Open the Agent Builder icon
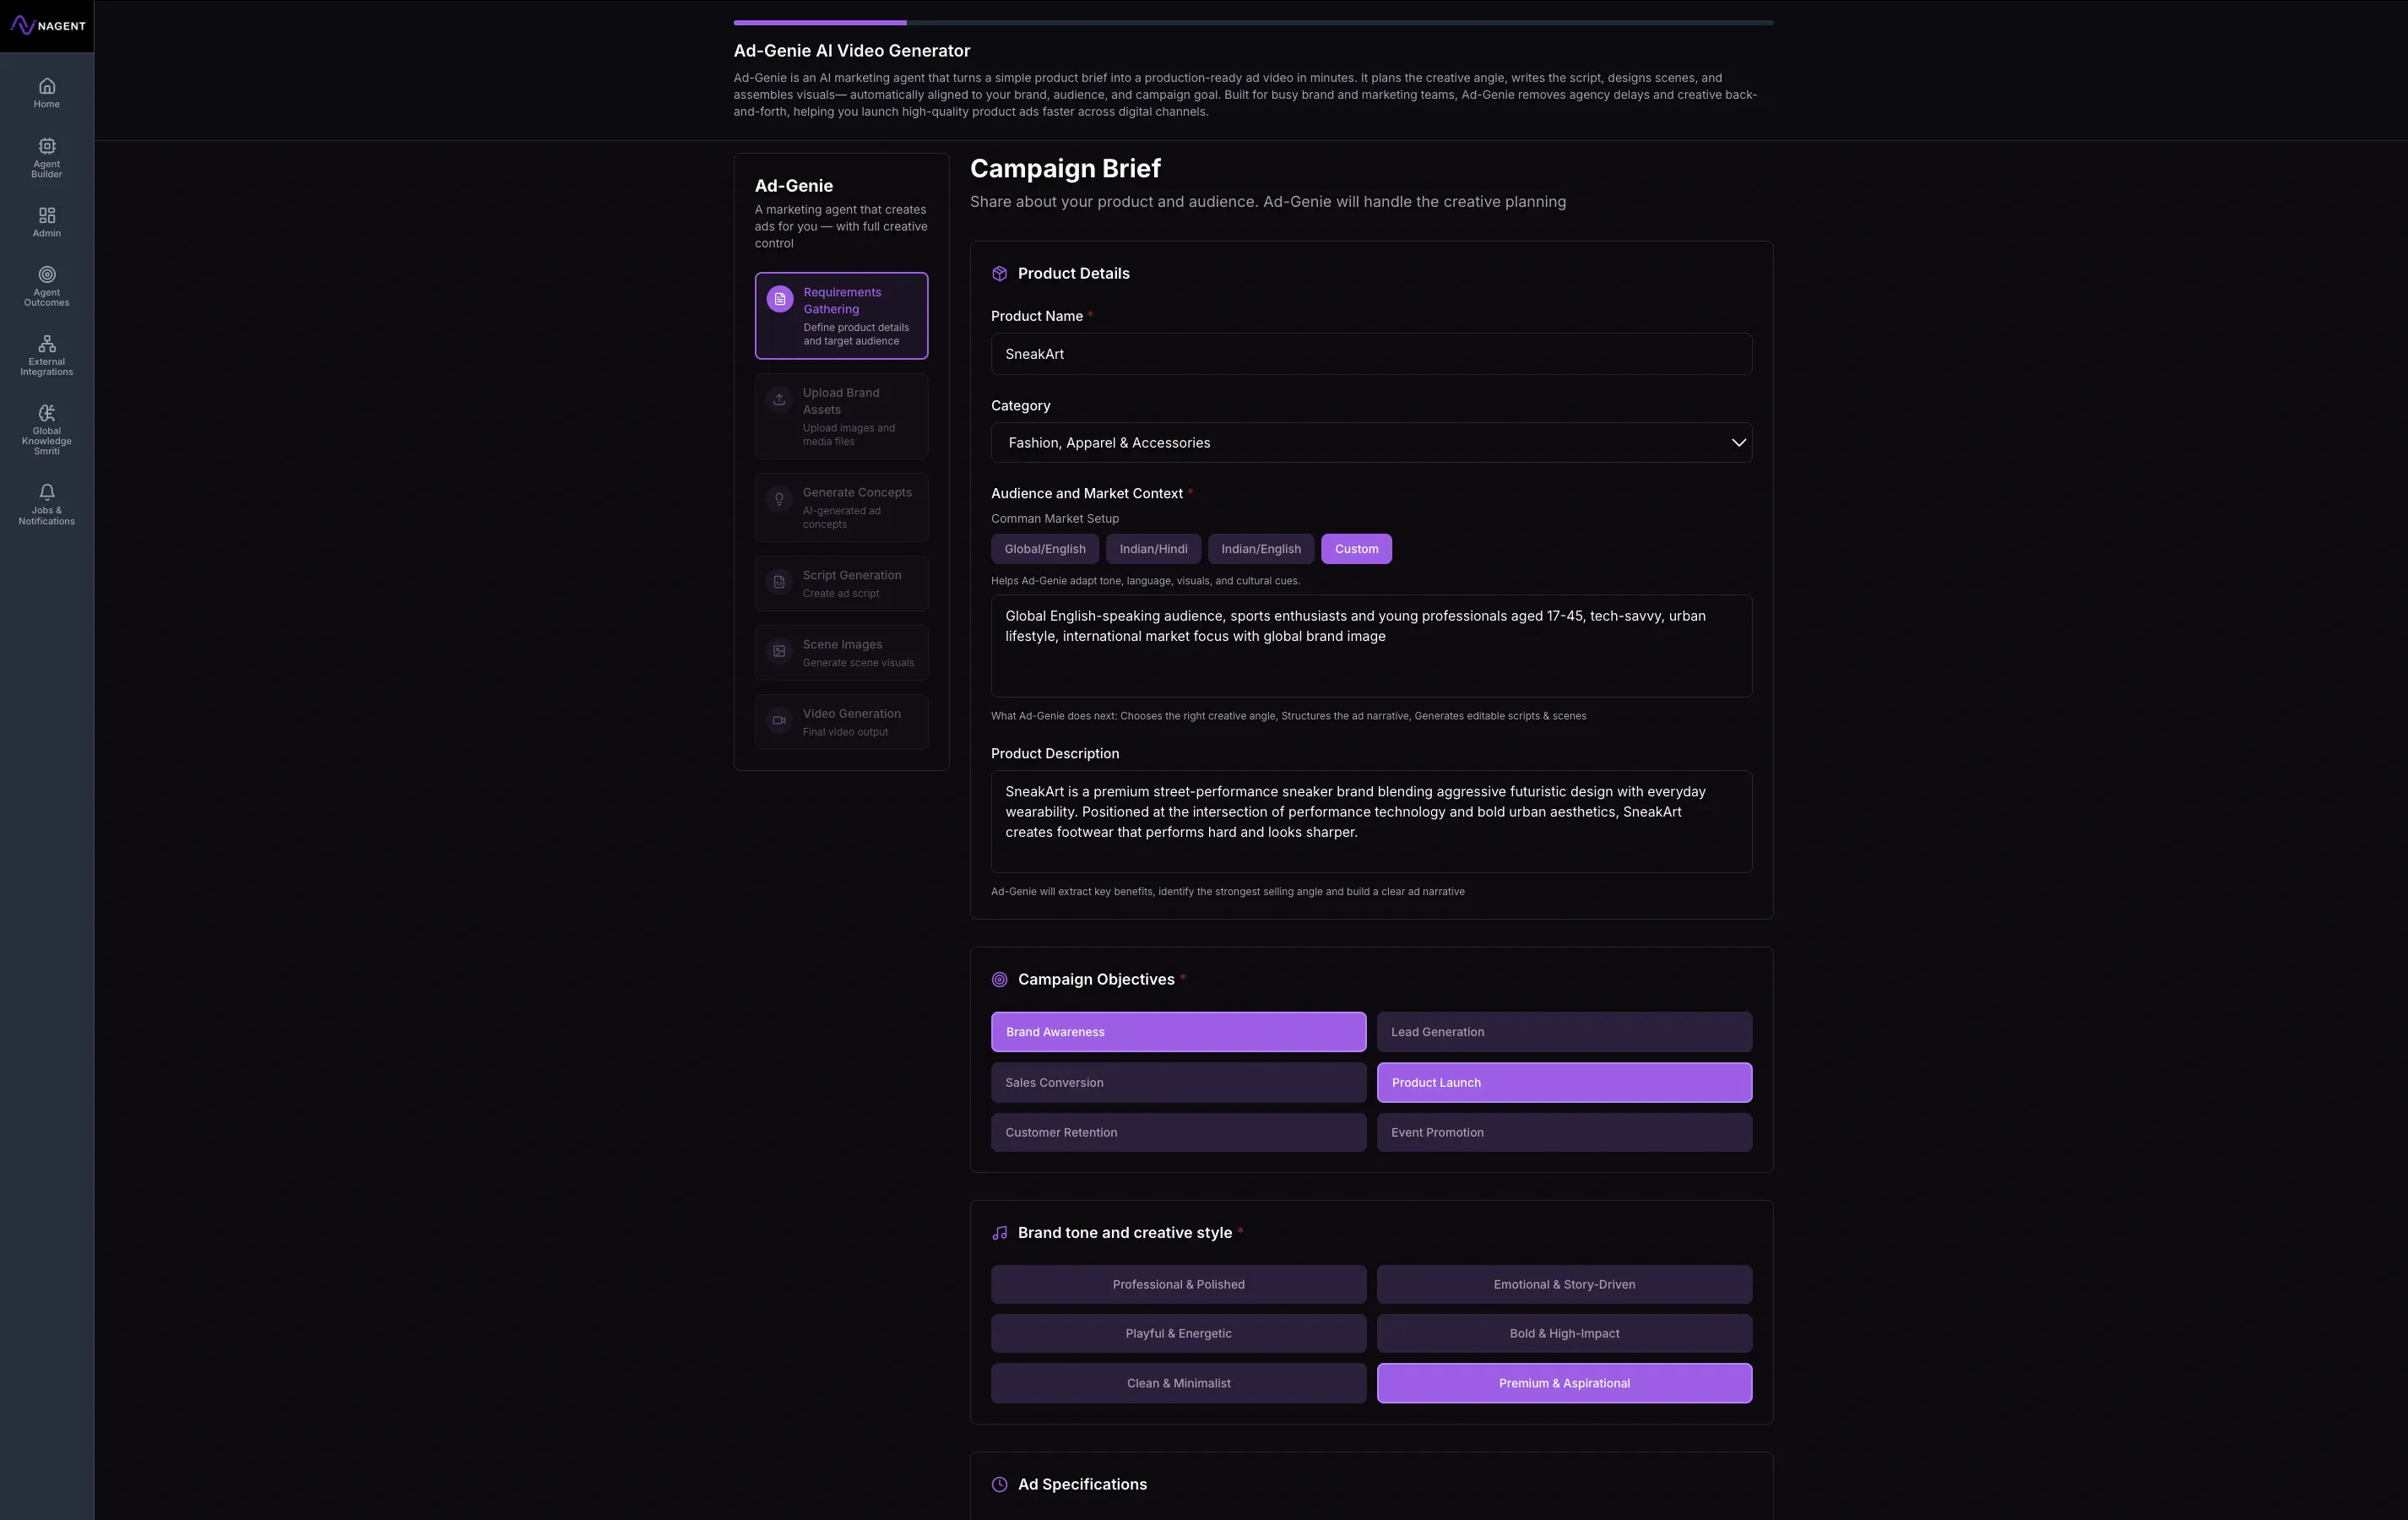Viewport: 2408px width, 1520px height. click(46, 147)
